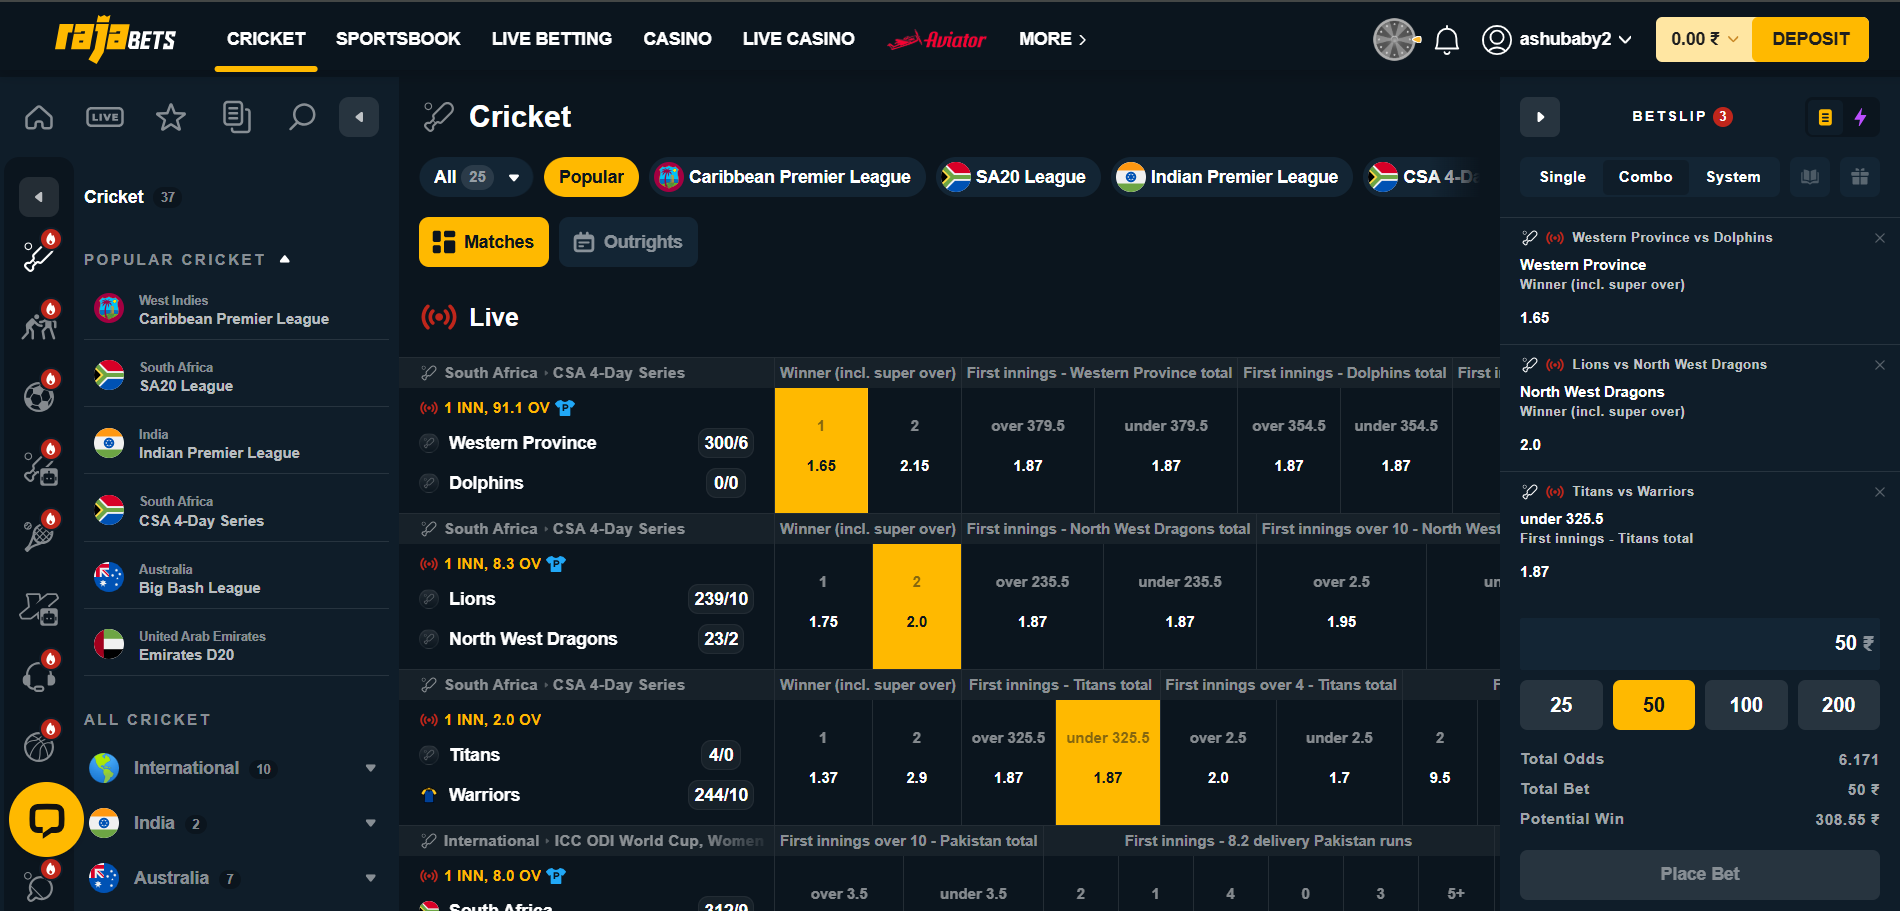This screenshot has height=911, width=1900.
Task: Click the Place Bet button
Action: tap(1699, 873)
